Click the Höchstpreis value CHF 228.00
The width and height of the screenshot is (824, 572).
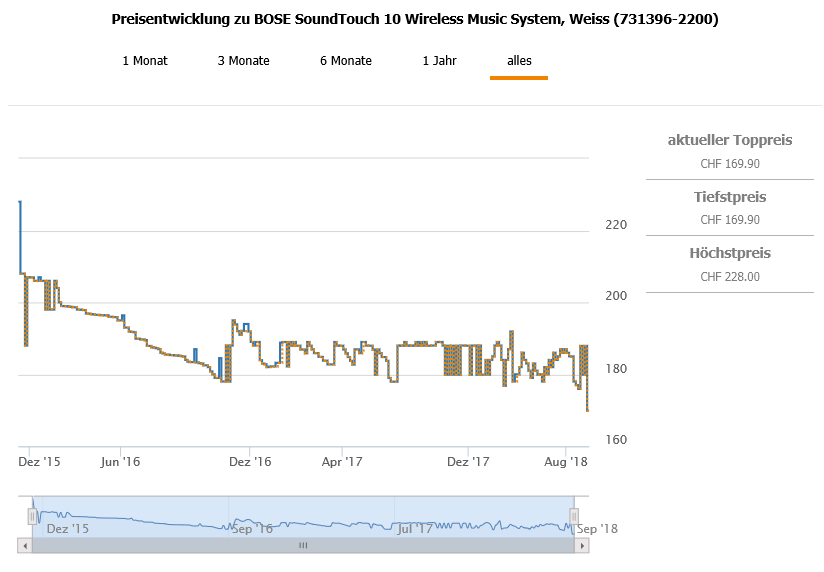coord(729,277)
